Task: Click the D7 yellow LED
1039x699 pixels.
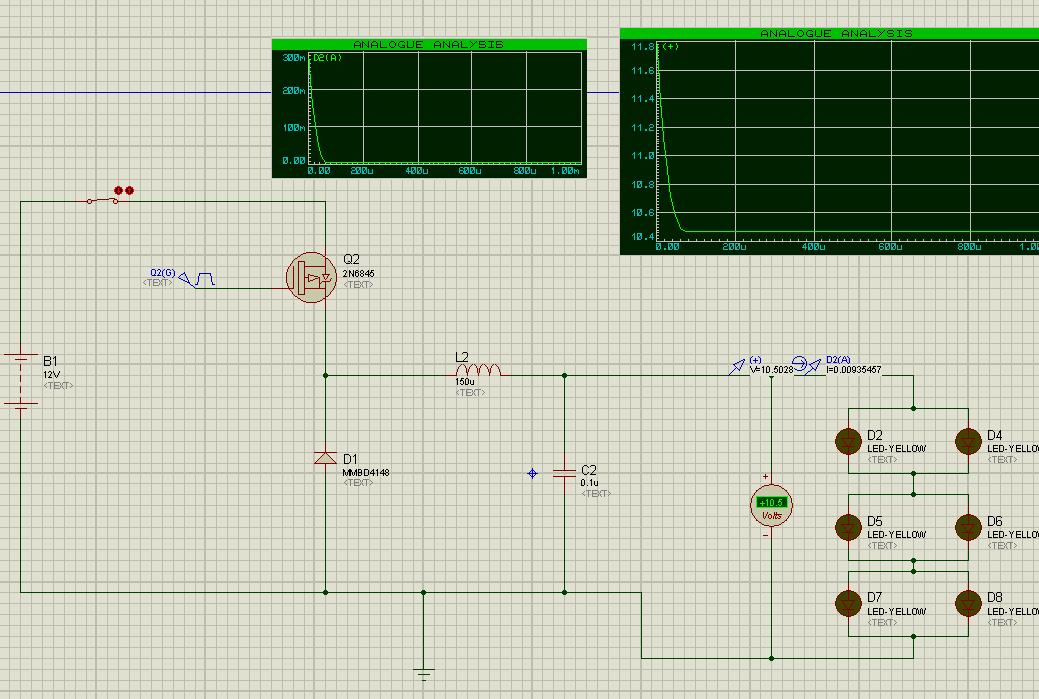Action: pos(849,604)
